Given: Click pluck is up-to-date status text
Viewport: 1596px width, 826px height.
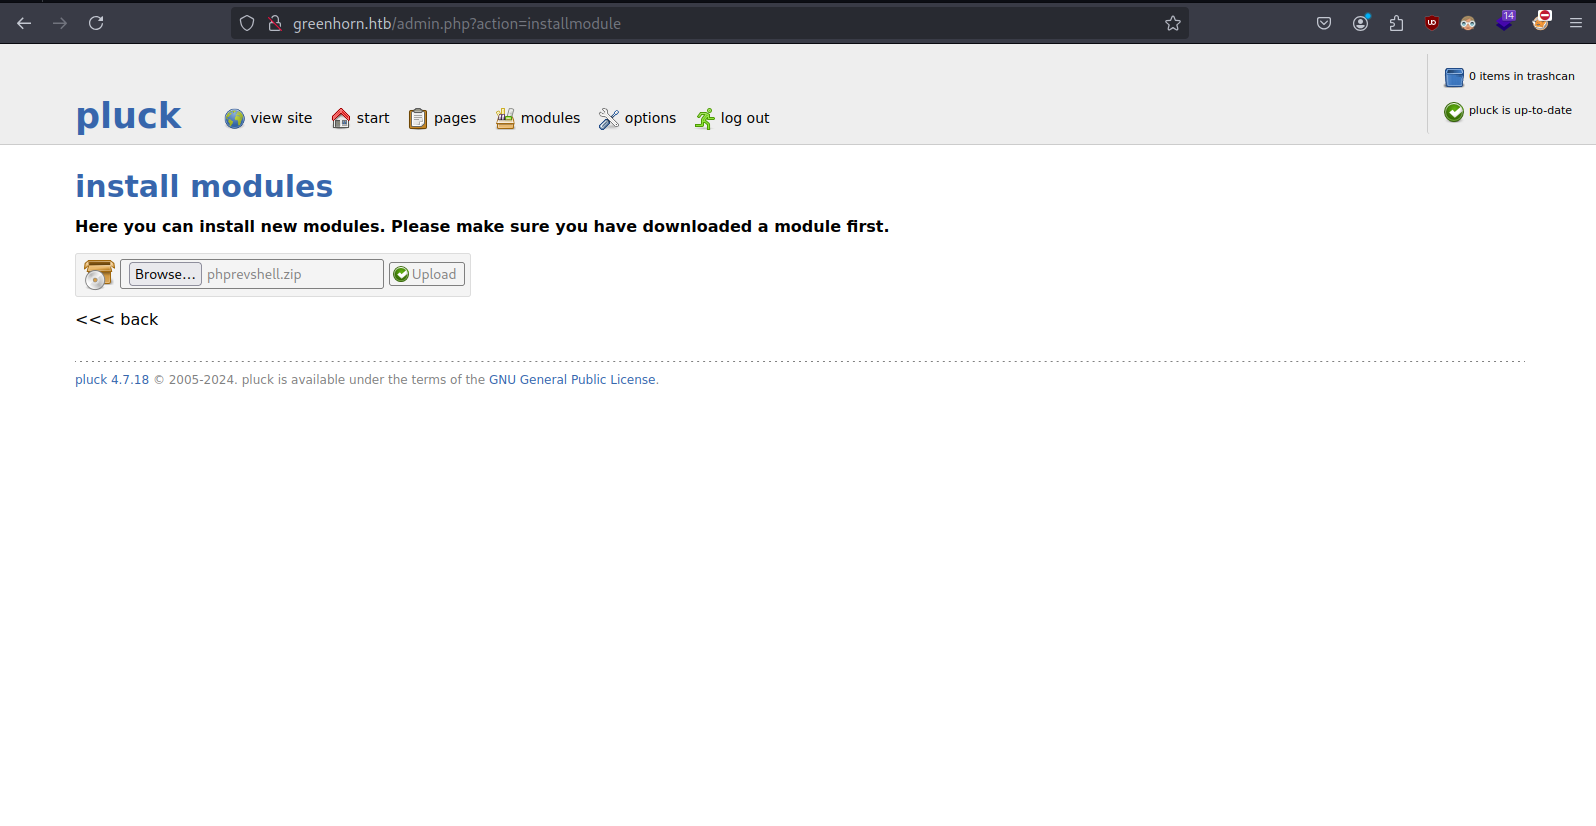Looking at the screenshot, I should coord(1520,110).
